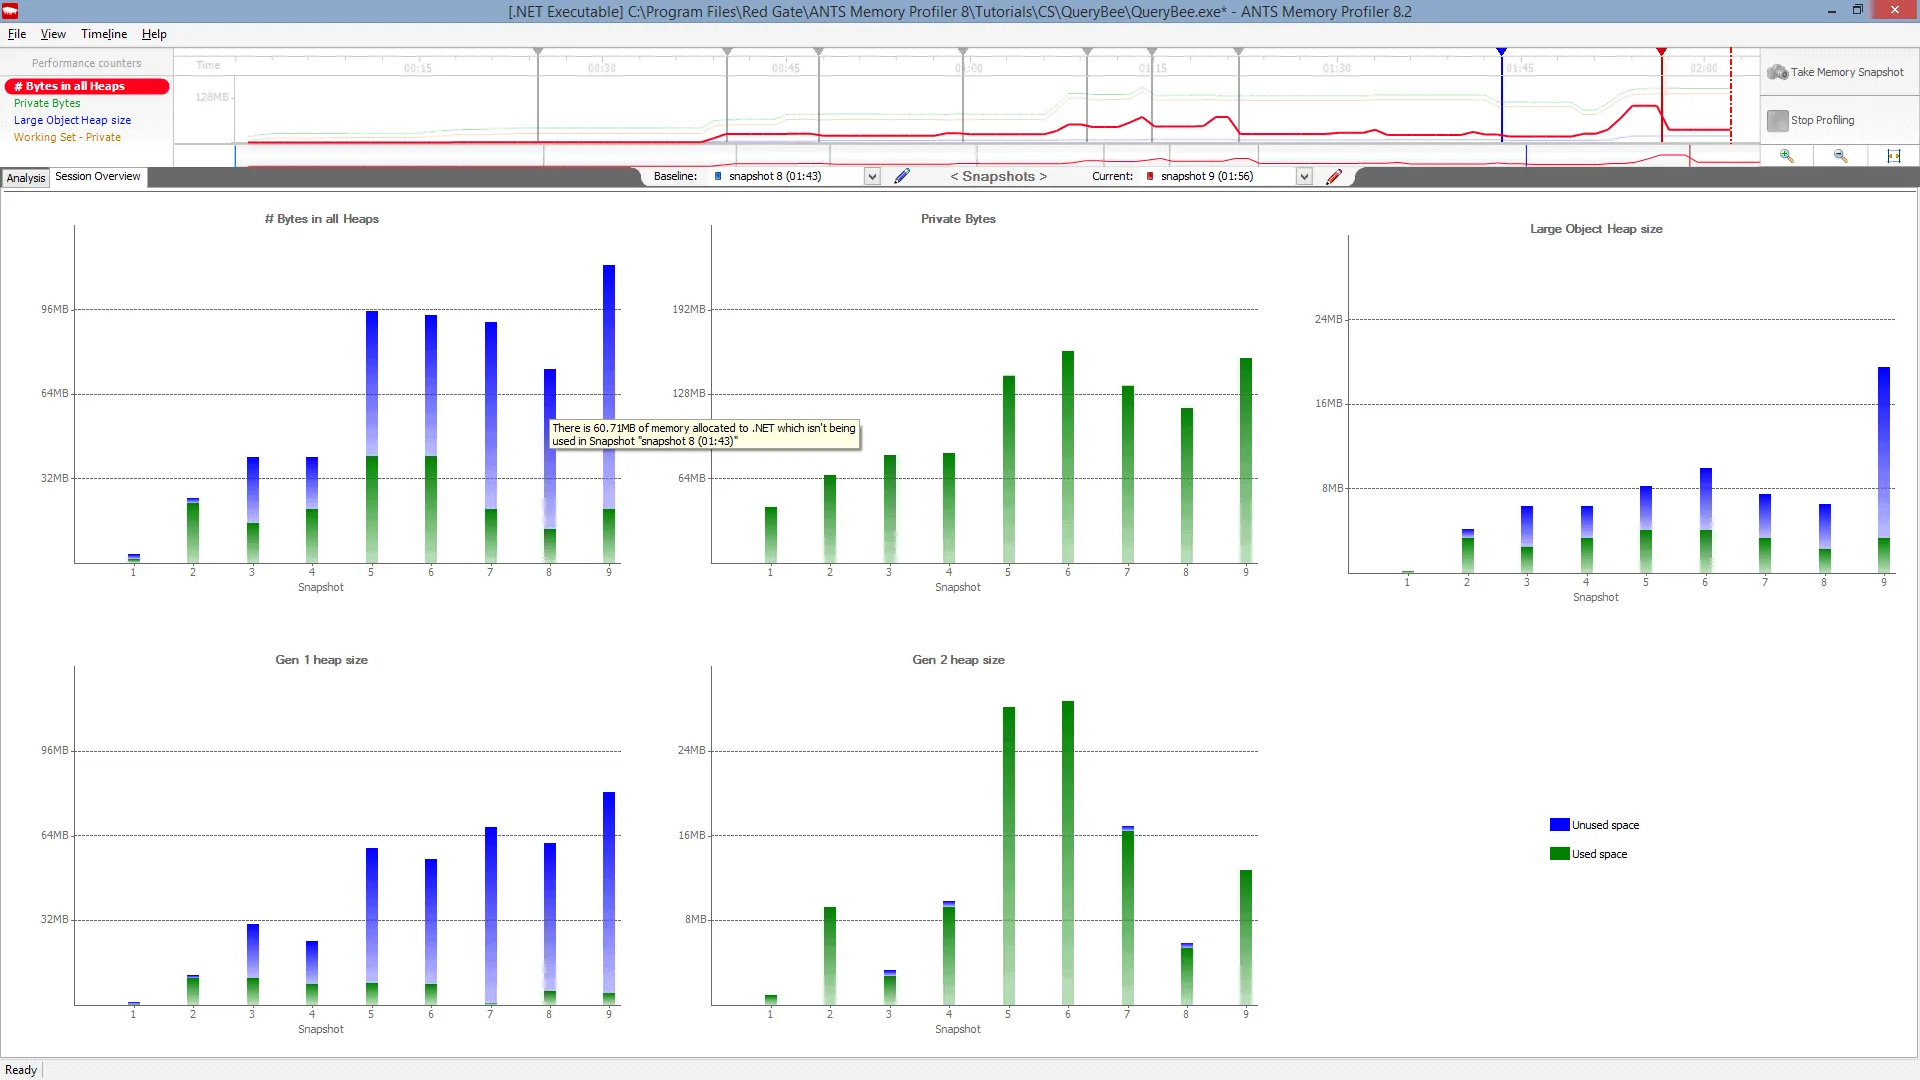Click the pencil icon to rename baseline snapshot
The width and height of the screenshot is (1920, 1080).
pyautogui.click(x=902, y=175)
